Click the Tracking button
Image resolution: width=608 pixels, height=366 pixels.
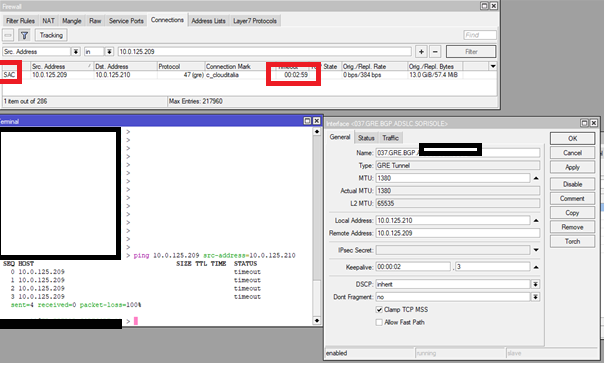[51, 35]
